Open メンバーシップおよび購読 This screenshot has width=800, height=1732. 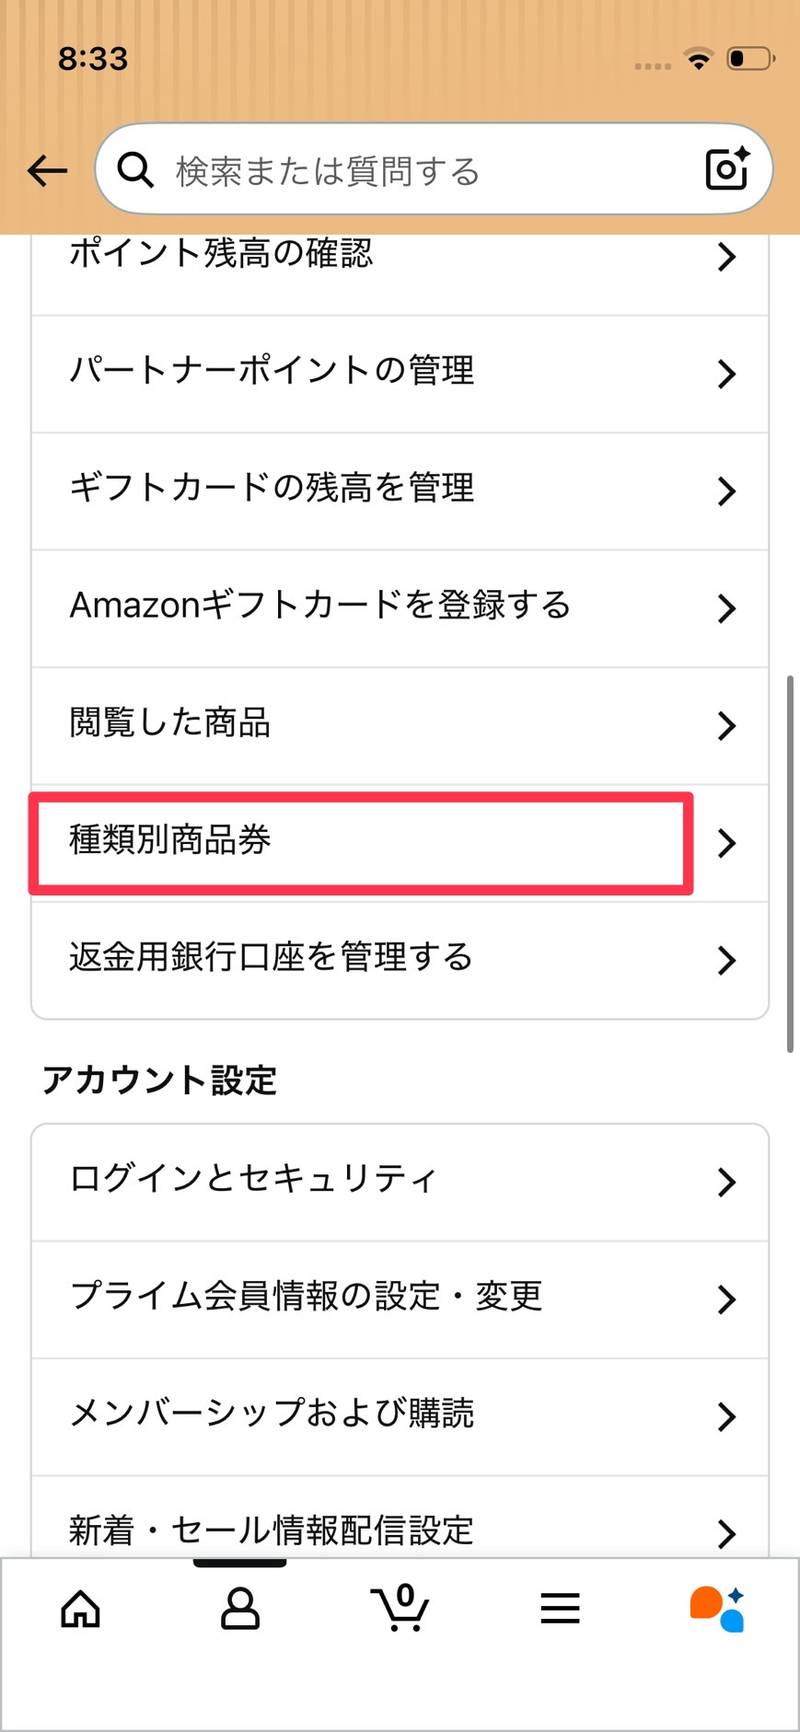400,1416
